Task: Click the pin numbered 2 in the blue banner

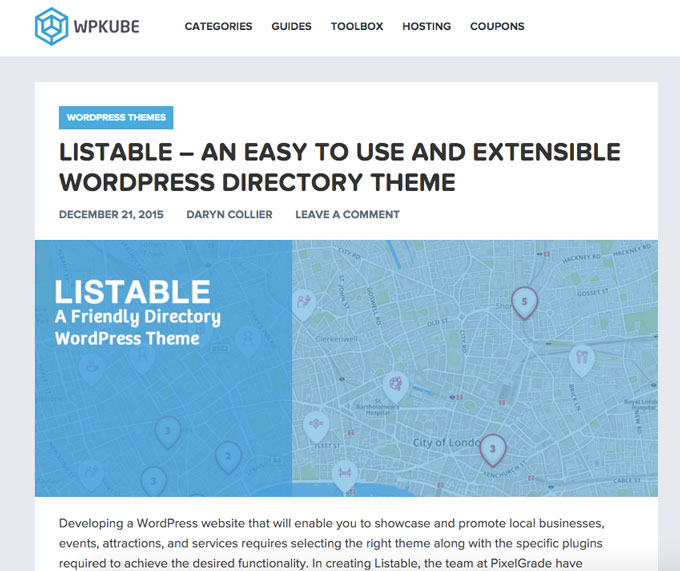Action: pos(228,457)
